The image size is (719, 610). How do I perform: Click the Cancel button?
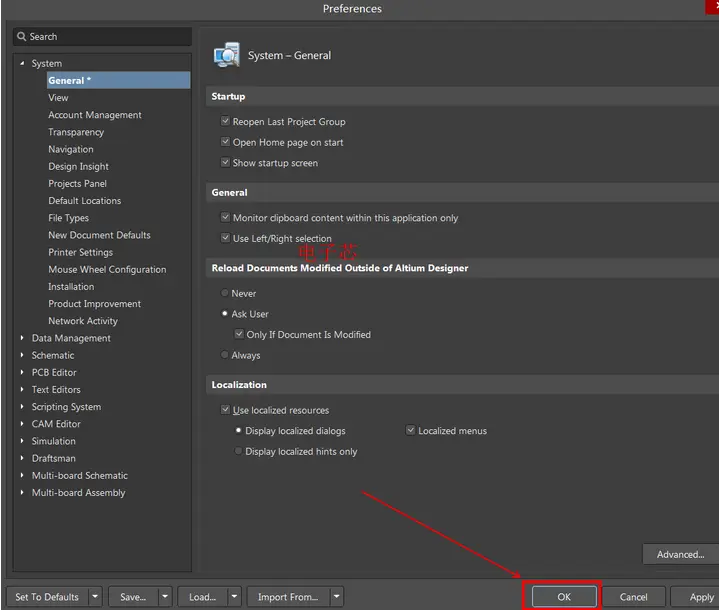tap(633, 597)
